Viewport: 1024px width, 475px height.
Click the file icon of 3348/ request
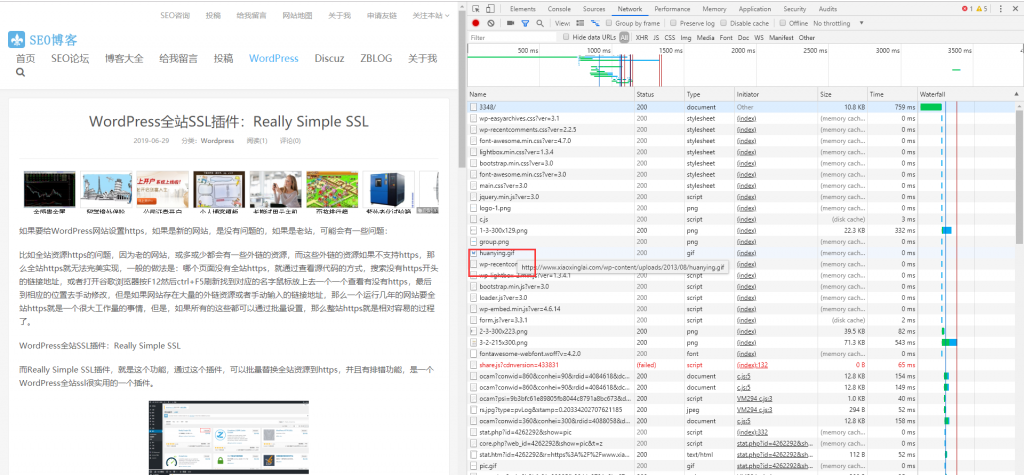tap(474, 106)
